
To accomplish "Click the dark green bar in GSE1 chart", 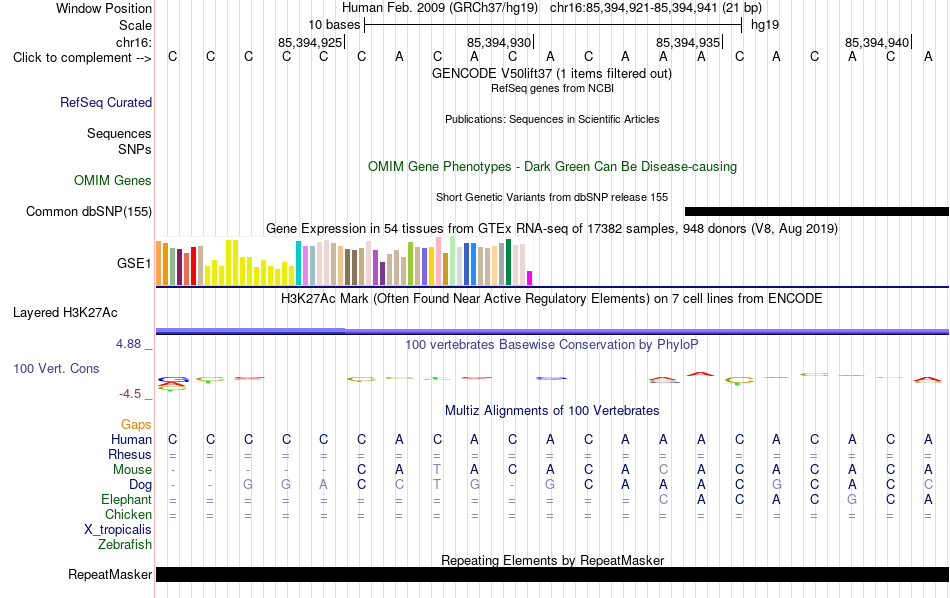I will pyautogui.click(x=508, y=262).
